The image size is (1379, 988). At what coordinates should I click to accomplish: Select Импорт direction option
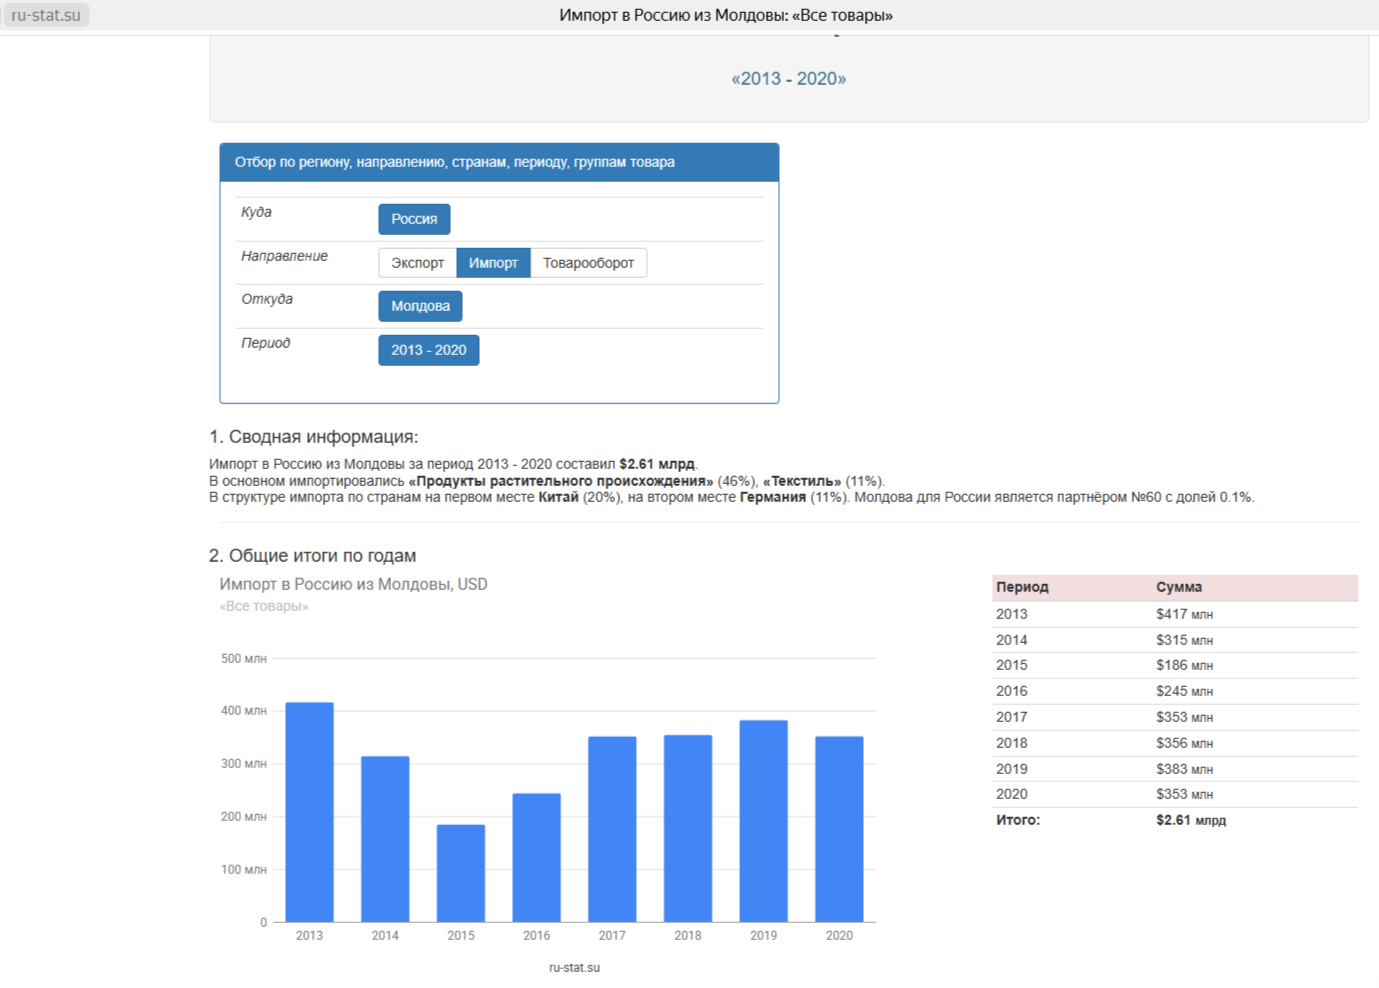click(493, 263)
